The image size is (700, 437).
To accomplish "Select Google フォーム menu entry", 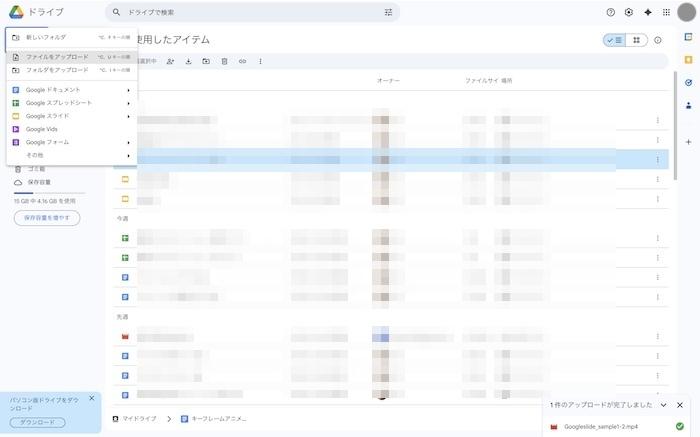I will (x=72, y=142).
